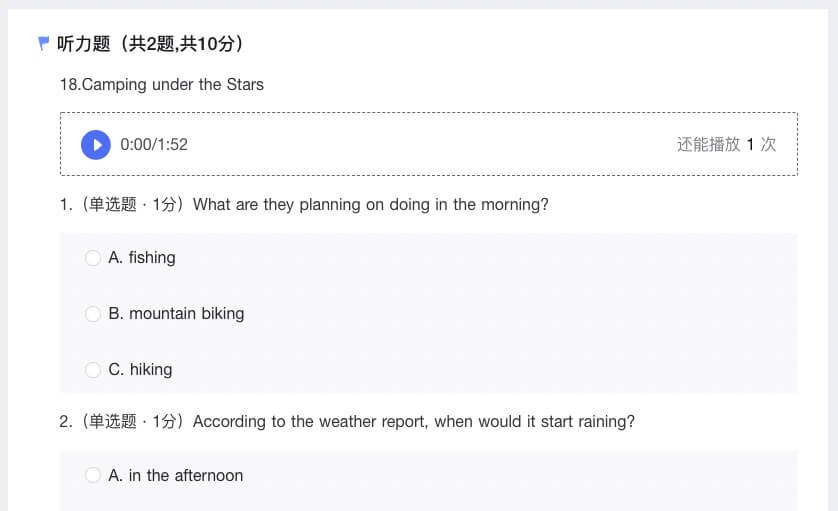This screenshot has width=838, height=511.
Task: Click question 1 text about the morning
Action: [371, 205]
